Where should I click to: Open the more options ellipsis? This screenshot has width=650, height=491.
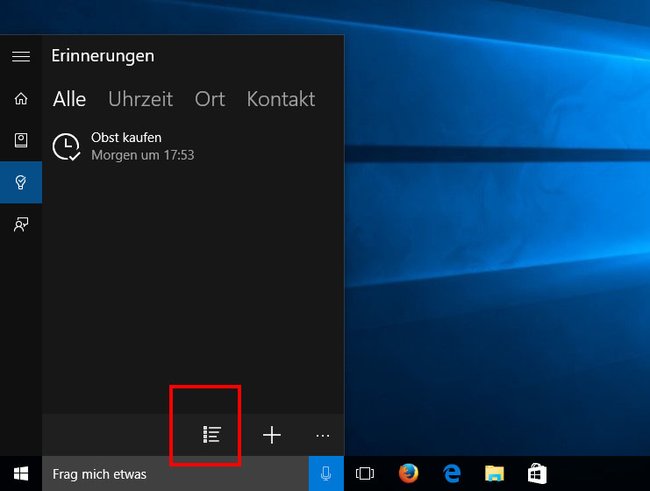(x=323, y=436)
